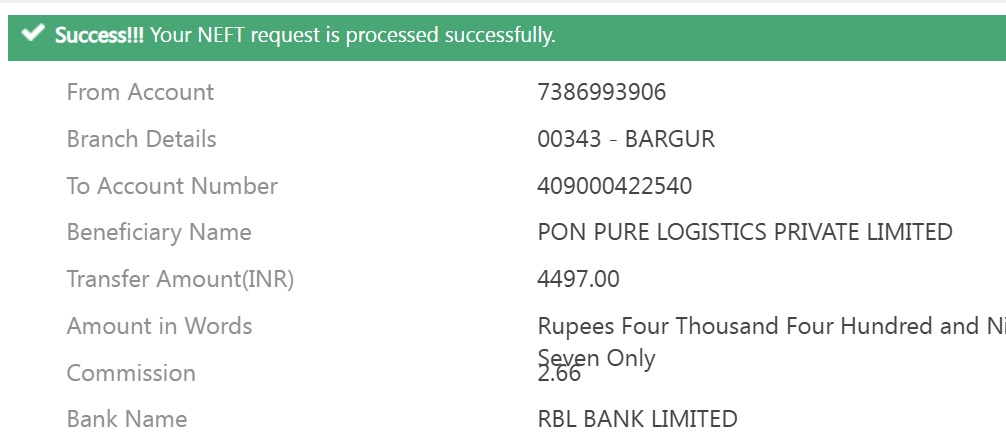
Task: Select the transfer amount 4497.00
Action: (x=578, y=279)
